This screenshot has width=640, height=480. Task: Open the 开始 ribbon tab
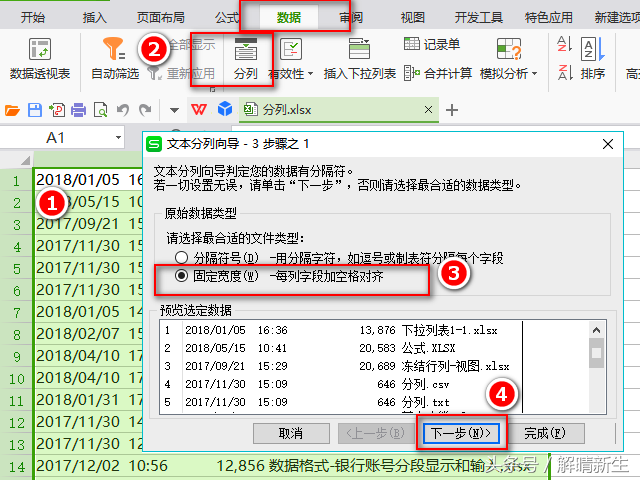click(33, 17)
